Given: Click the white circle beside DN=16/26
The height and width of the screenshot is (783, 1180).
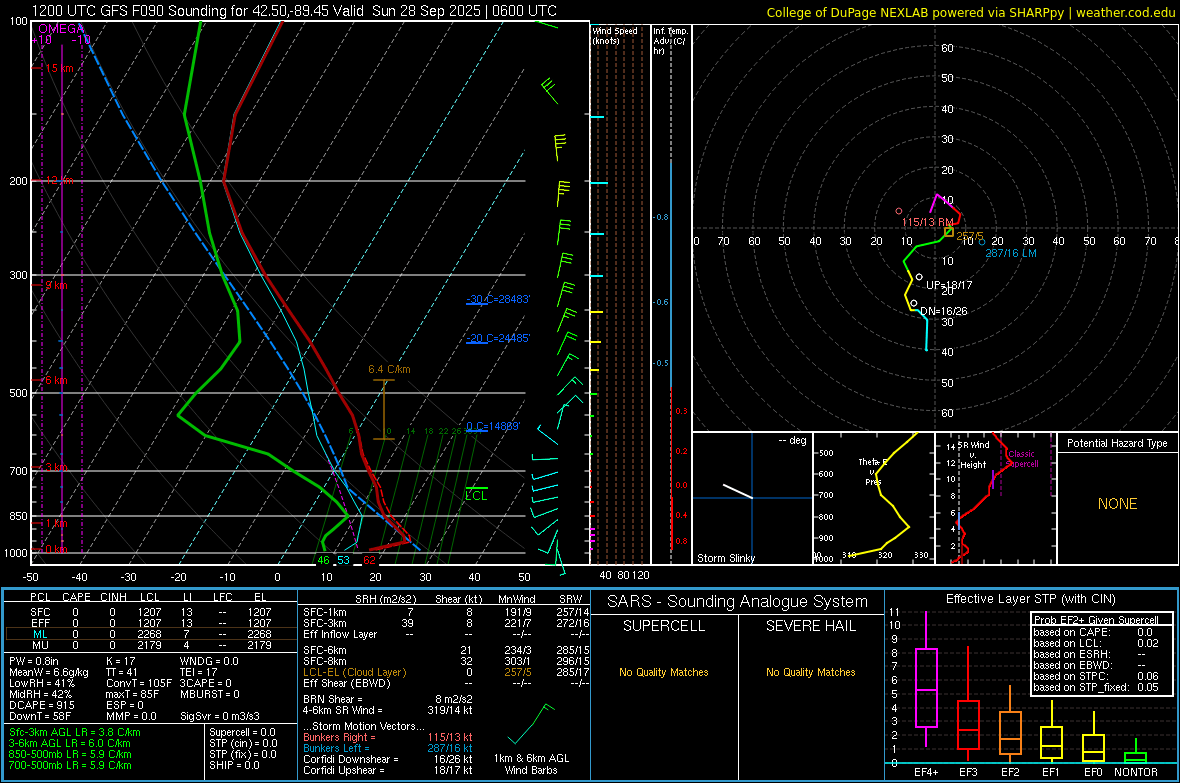Looking at the screenshot, I should click(914, 303).
